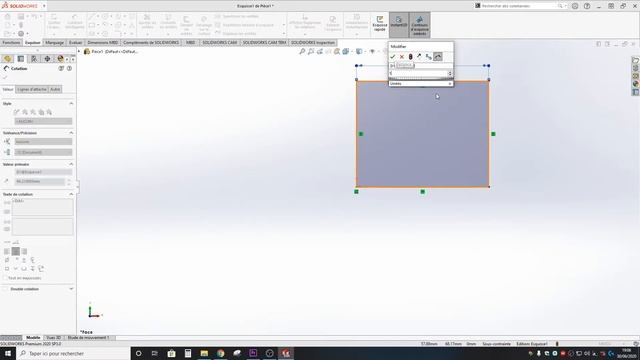This screenshot has height=360, width=640.
Task: Click the Esquisse rapide ribbon button
Action: tap(380, 25)
